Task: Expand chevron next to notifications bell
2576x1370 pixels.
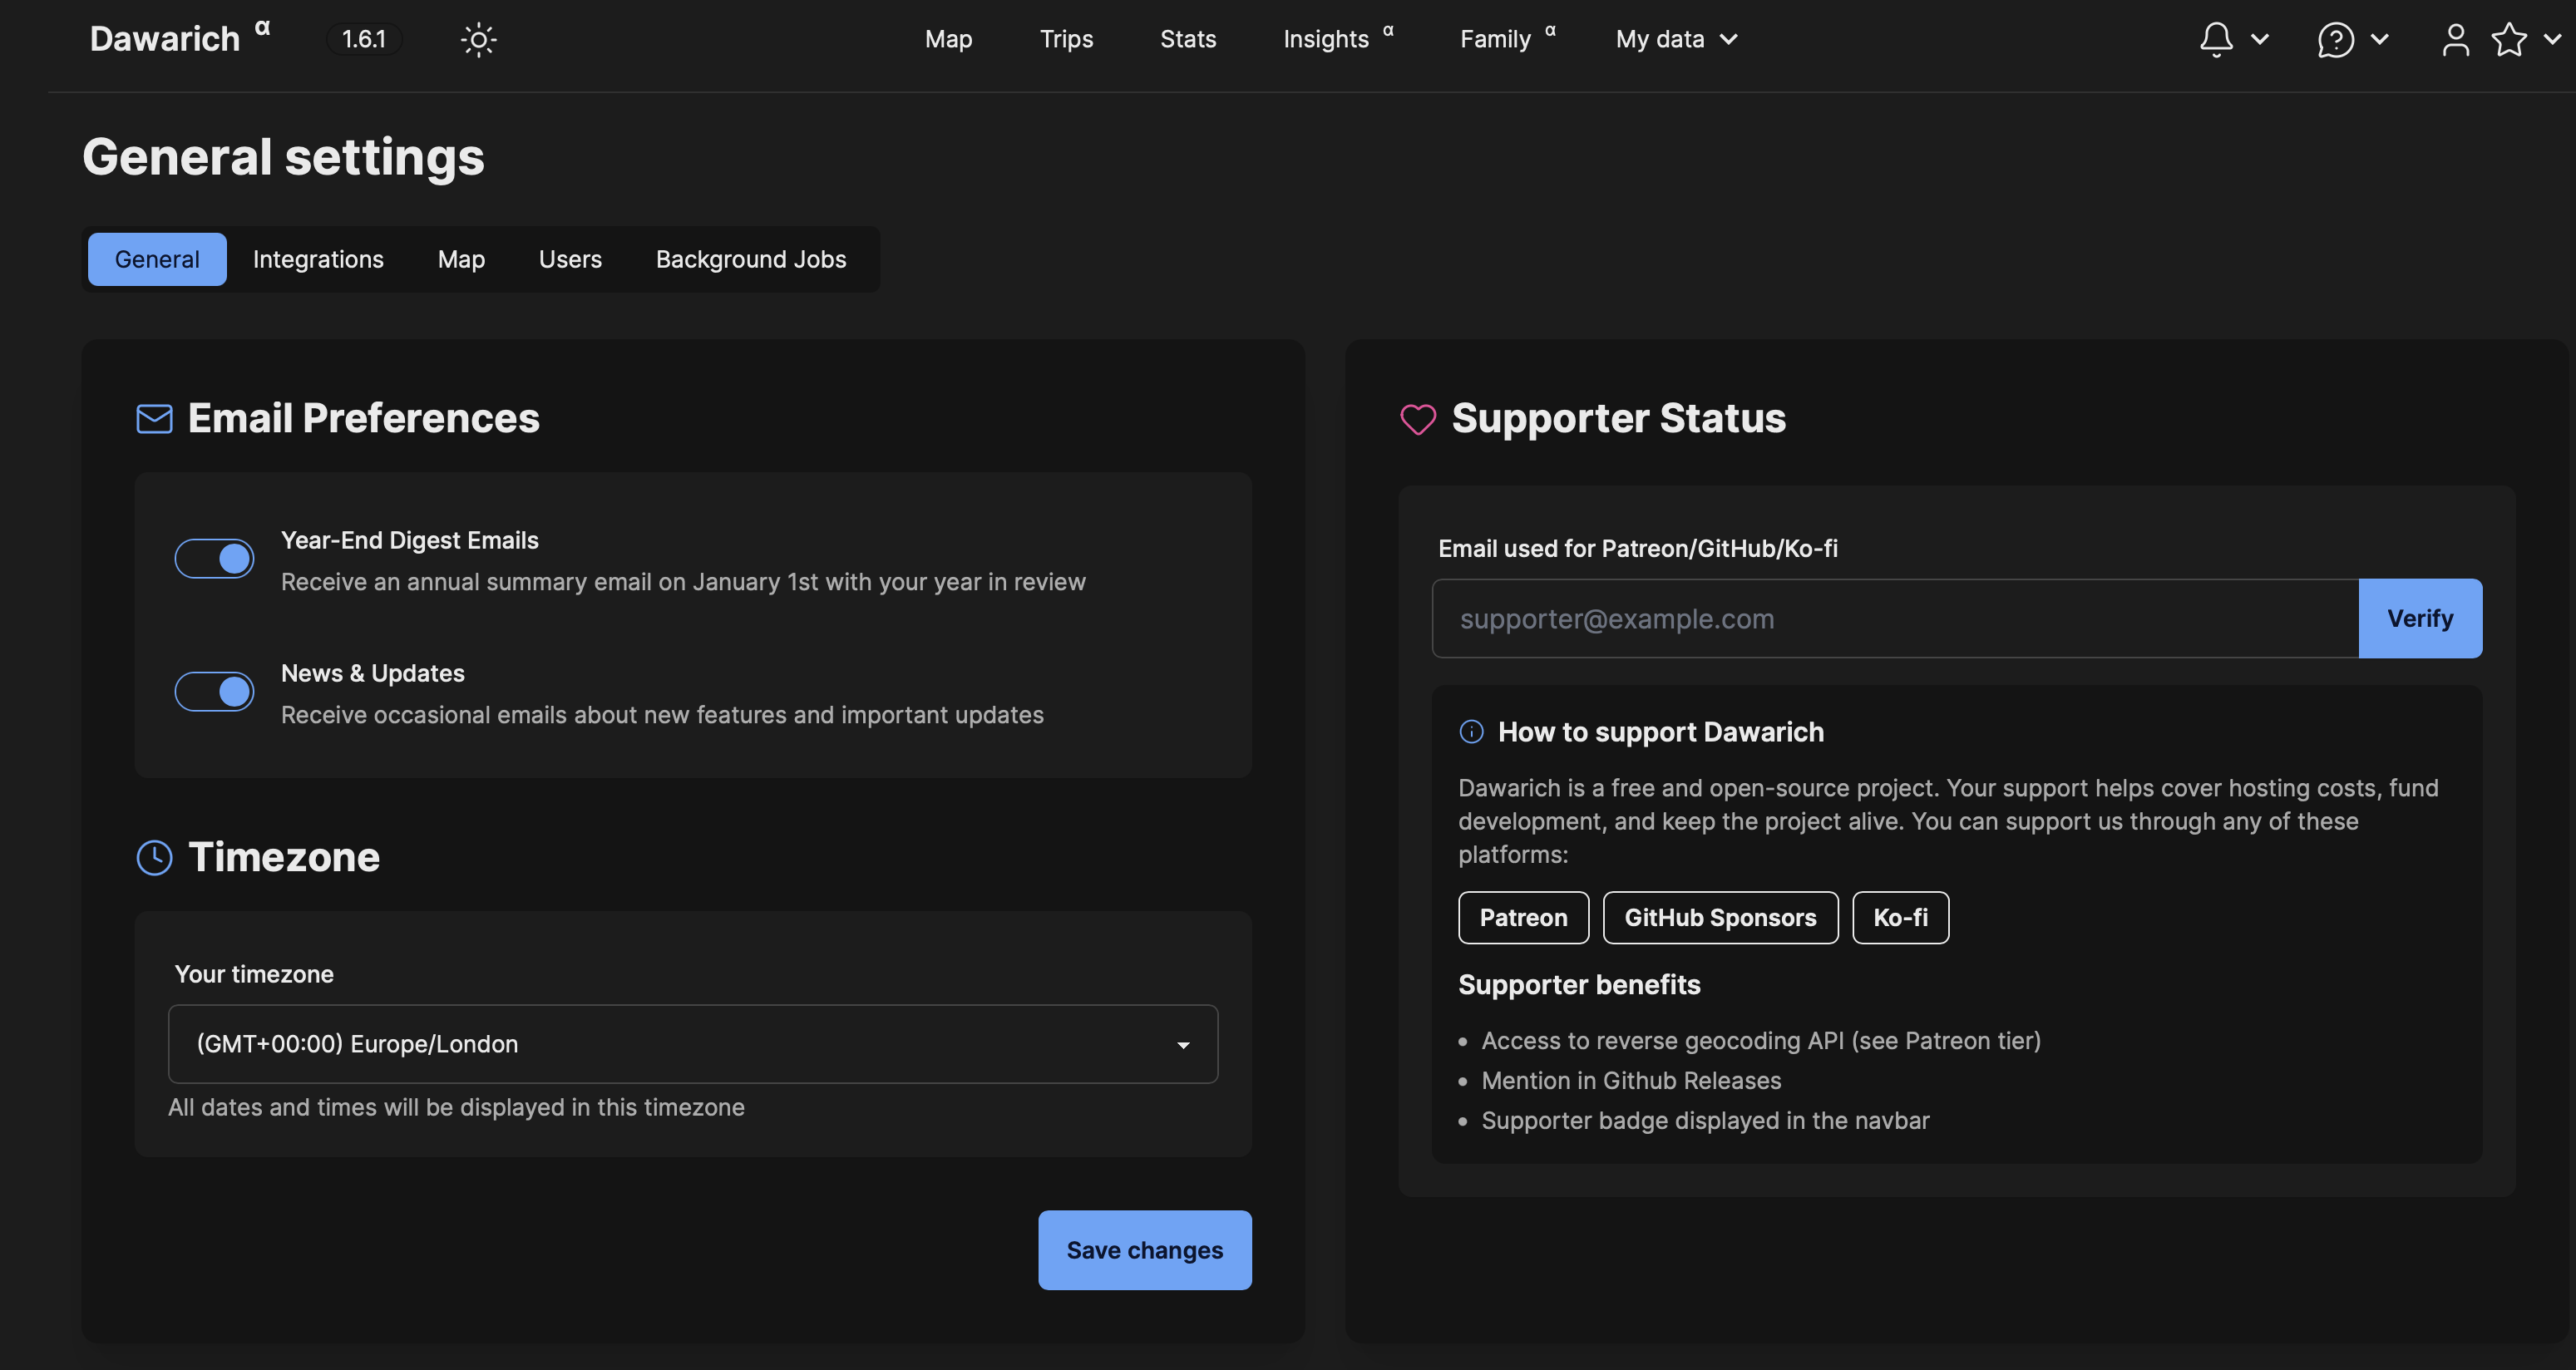Action: 2260,40
